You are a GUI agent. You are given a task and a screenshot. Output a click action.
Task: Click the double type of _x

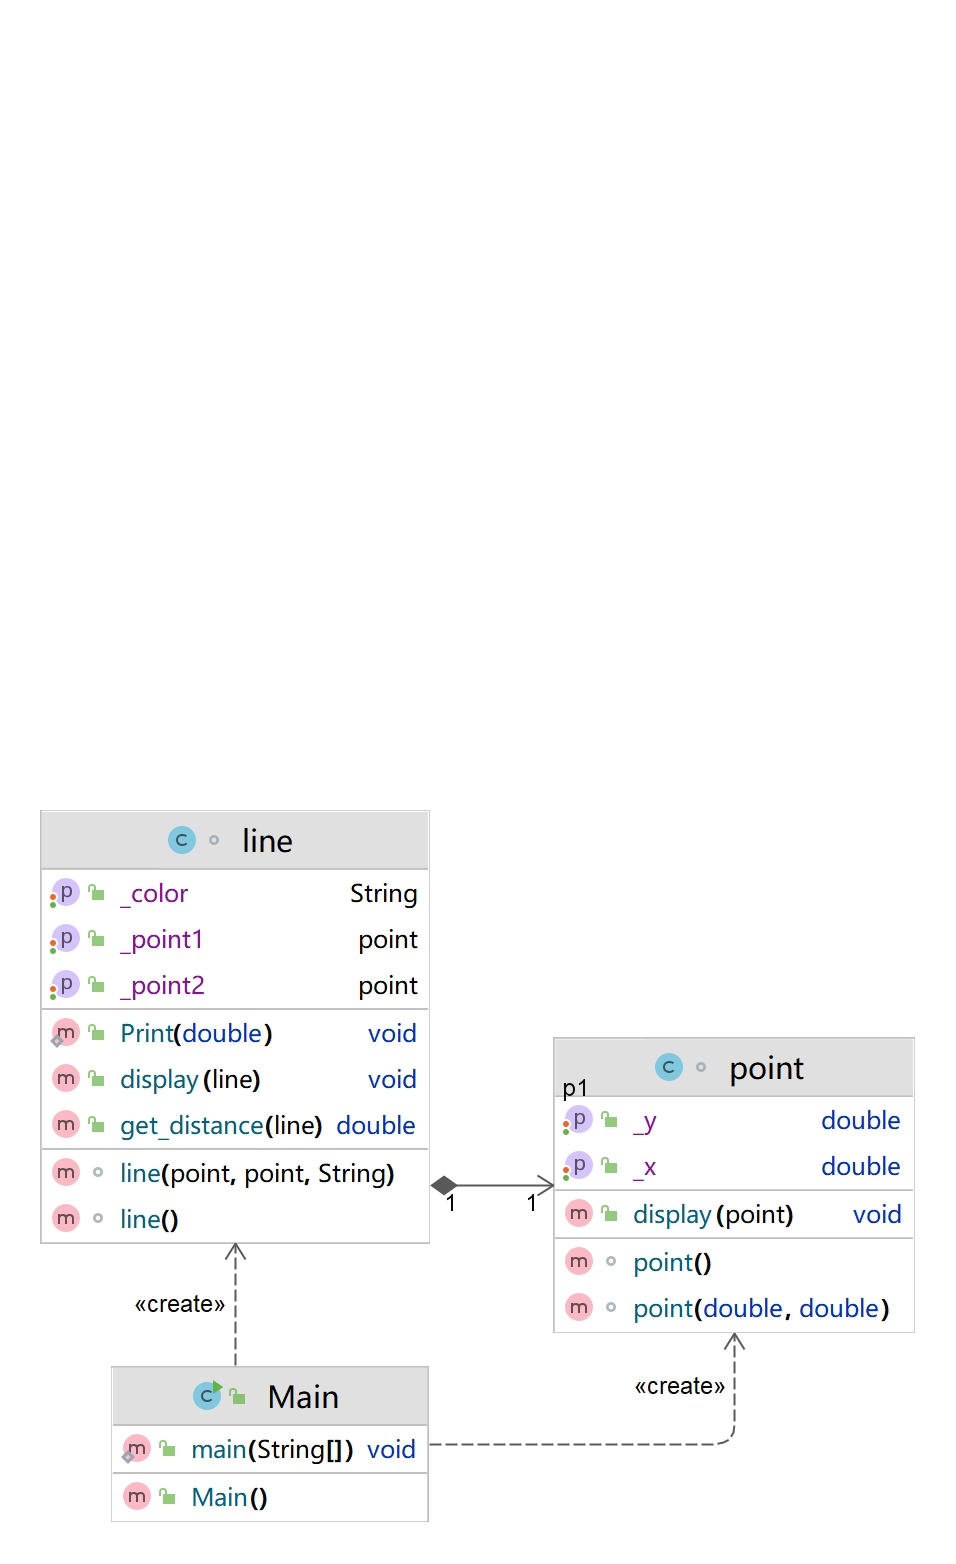click(861, 1166)
